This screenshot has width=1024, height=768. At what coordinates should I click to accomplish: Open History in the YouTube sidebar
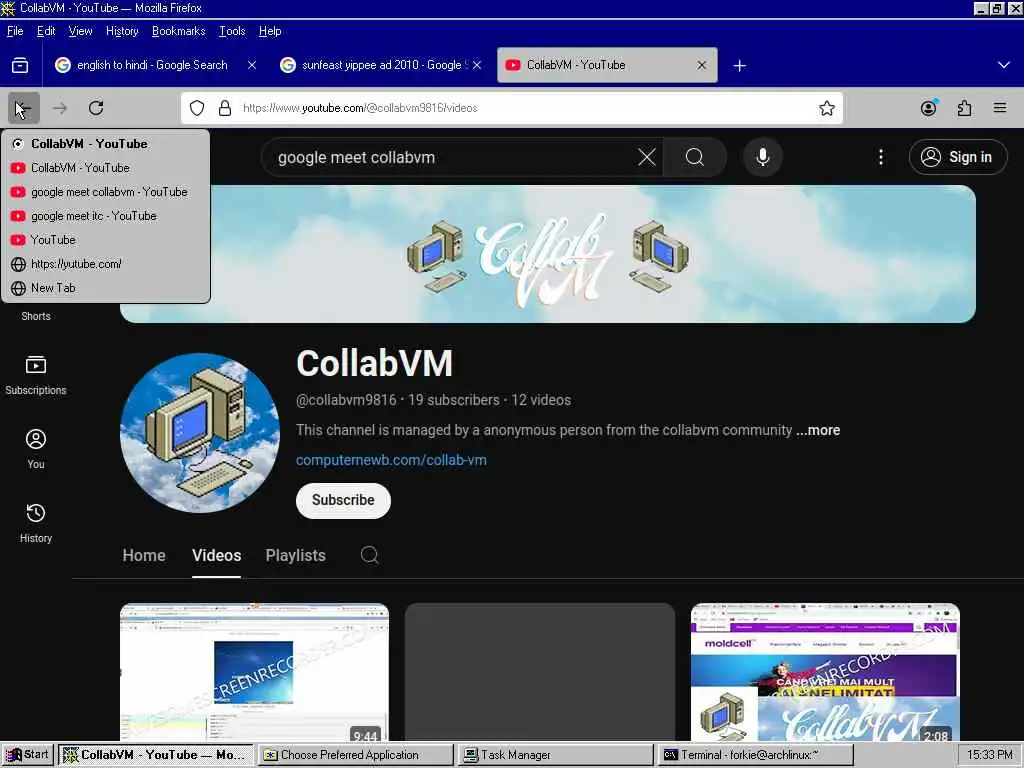coord(36,523)
